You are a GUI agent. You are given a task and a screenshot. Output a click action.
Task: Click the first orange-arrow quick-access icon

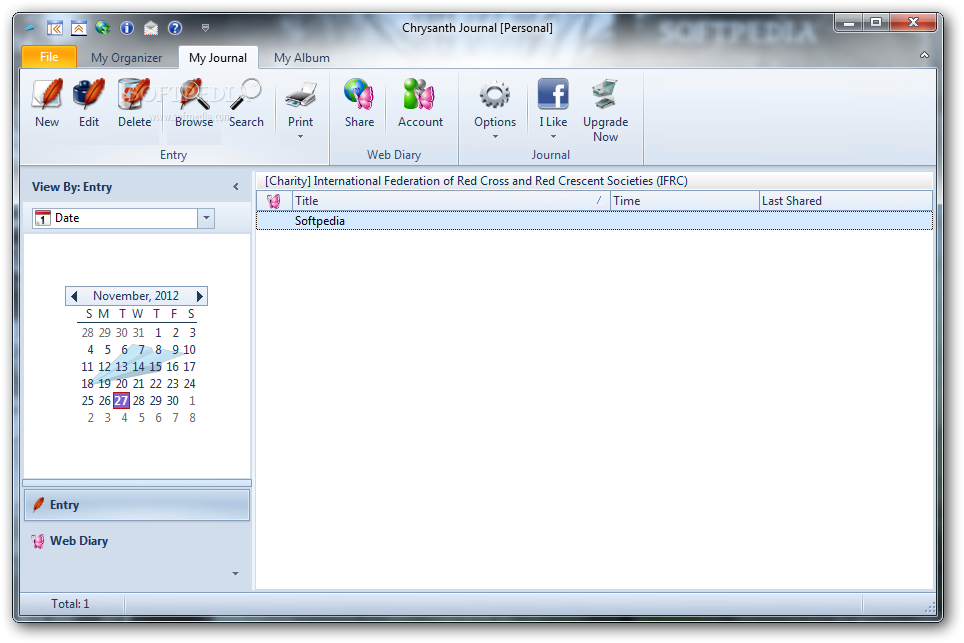[x=55, y=28]
